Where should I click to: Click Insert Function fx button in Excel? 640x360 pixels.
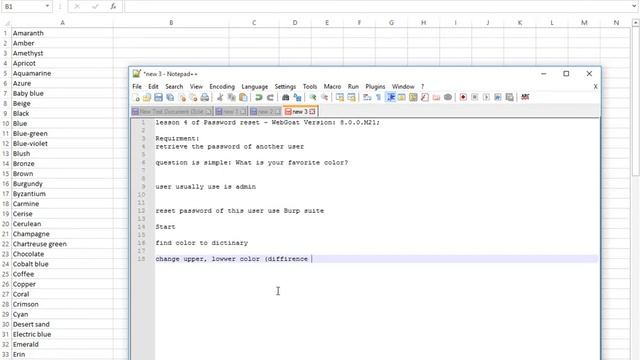pos(113,7)
